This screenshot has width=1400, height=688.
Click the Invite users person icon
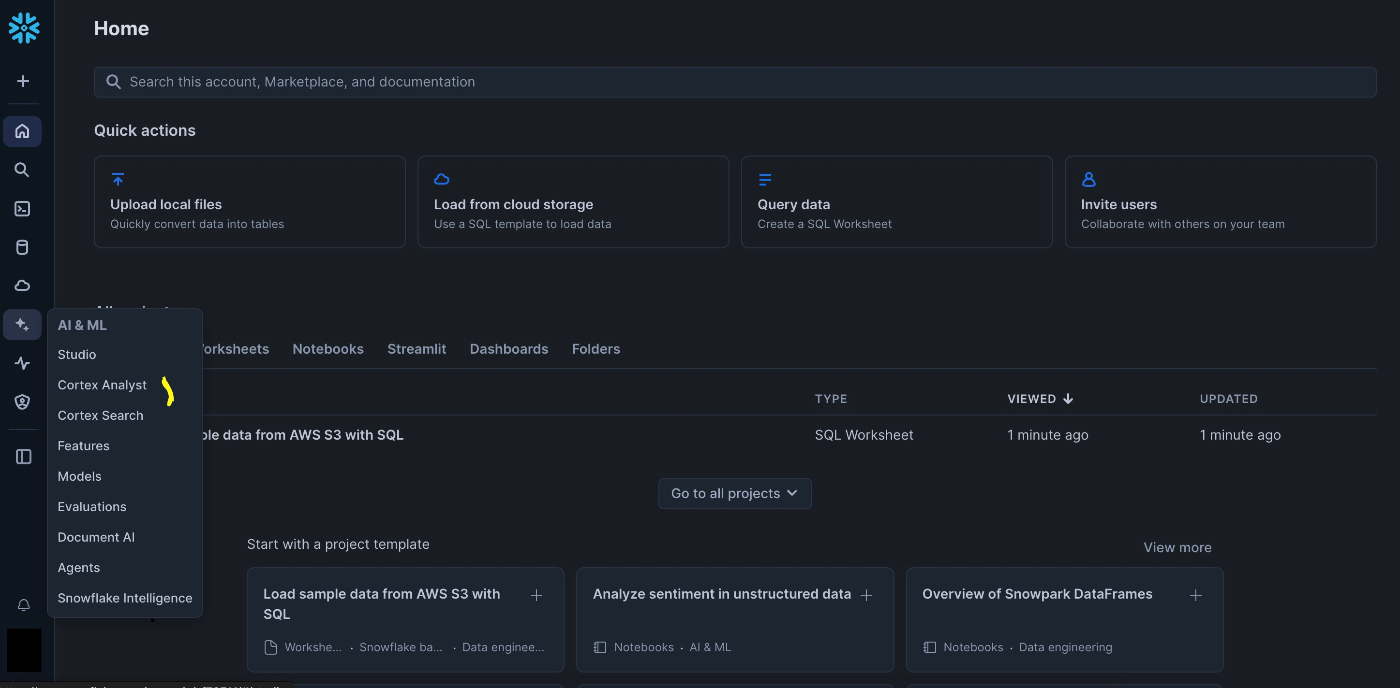[x=1089, y=180]
